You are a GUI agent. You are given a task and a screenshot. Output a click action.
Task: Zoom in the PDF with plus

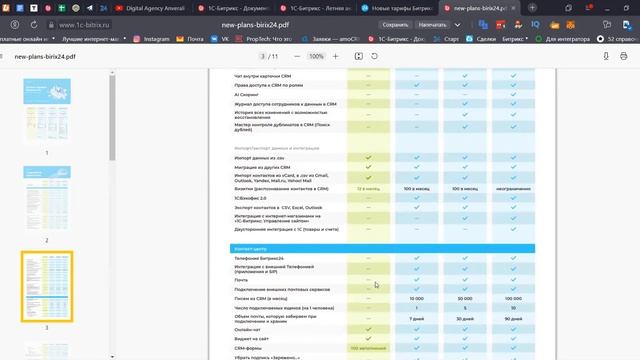[336, 56]
